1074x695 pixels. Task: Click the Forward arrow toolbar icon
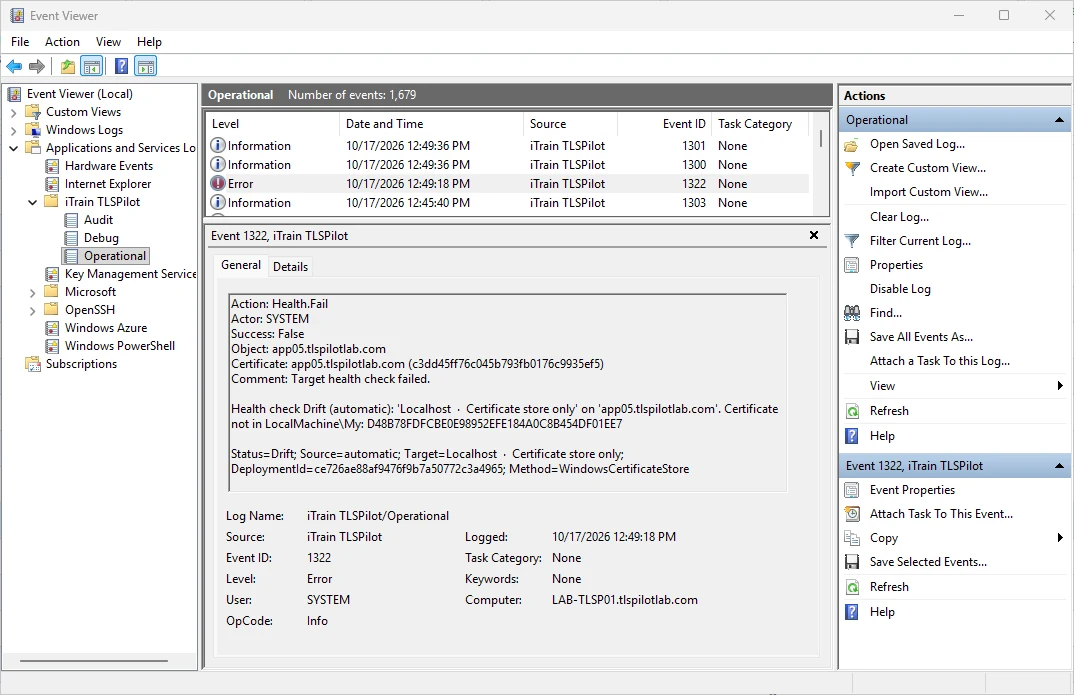click(36, 66)
